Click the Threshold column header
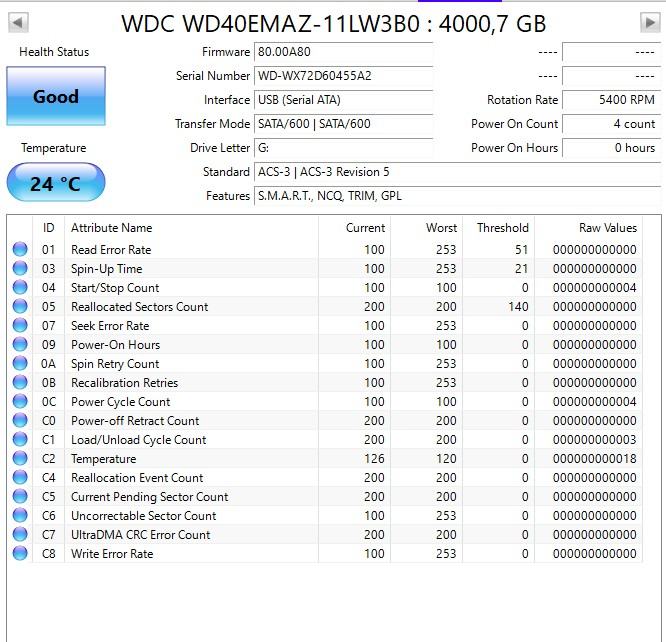Image resolution: width=666 pixels, height=642 pixels. pos(499,228)
